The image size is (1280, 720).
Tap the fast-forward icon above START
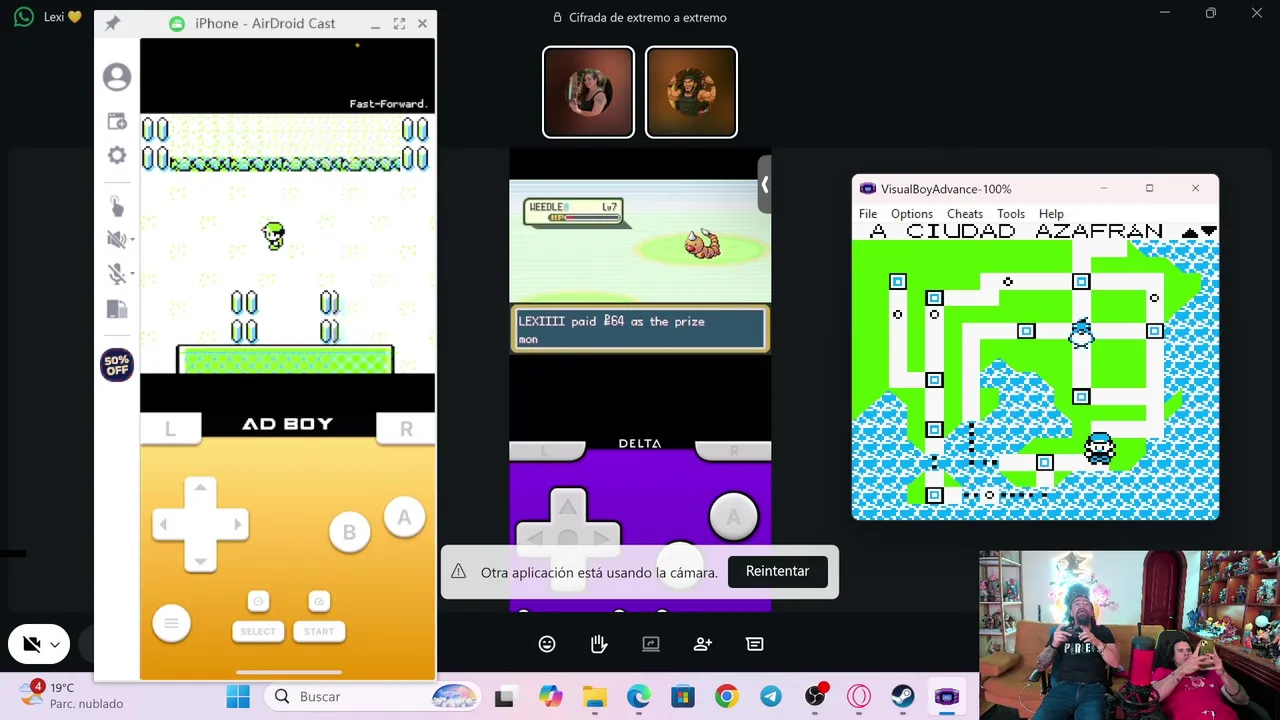319,601
